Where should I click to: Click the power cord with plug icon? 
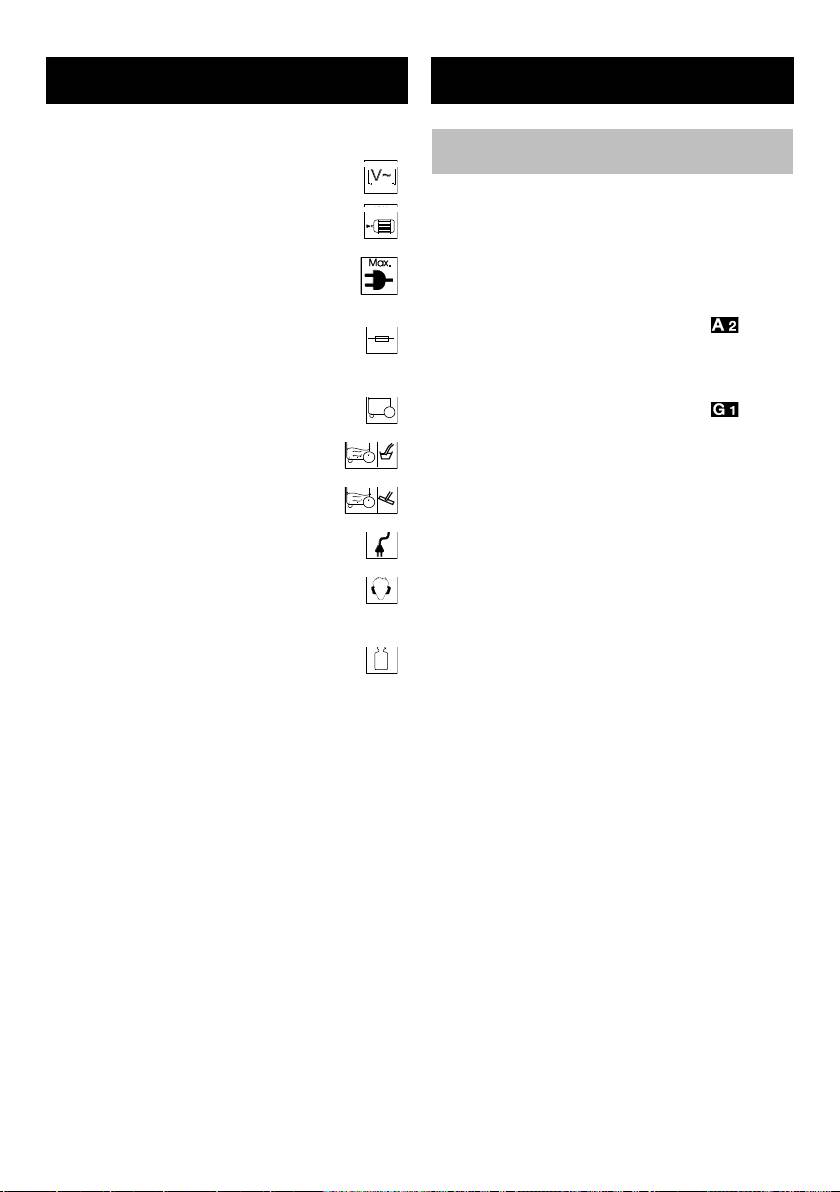(x=382, y=544)
